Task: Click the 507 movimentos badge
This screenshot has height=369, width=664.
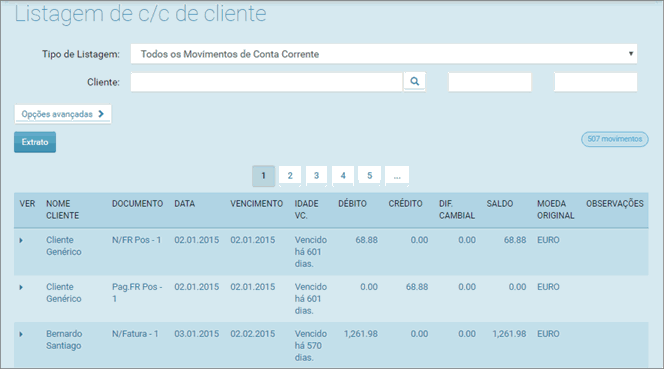Action: (614, 139)
